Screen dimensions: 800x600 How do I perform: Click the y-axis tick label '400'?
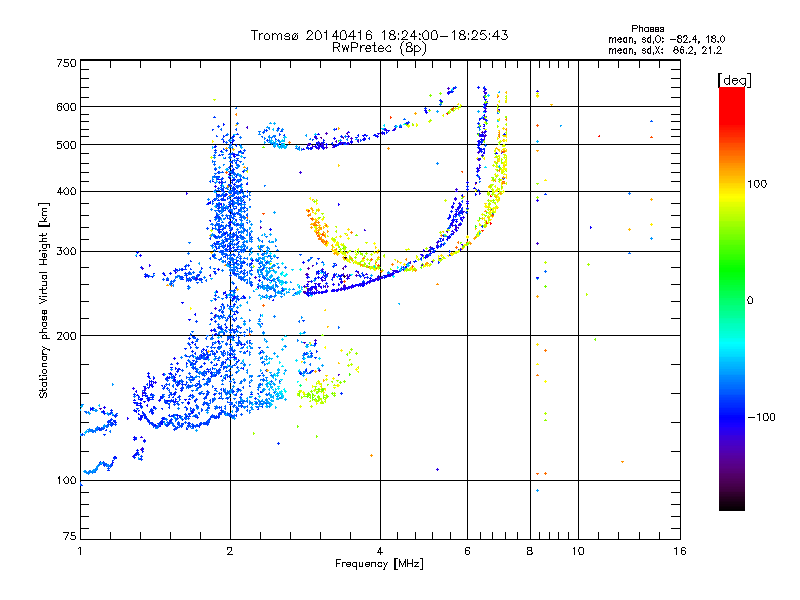pos(66,191)
